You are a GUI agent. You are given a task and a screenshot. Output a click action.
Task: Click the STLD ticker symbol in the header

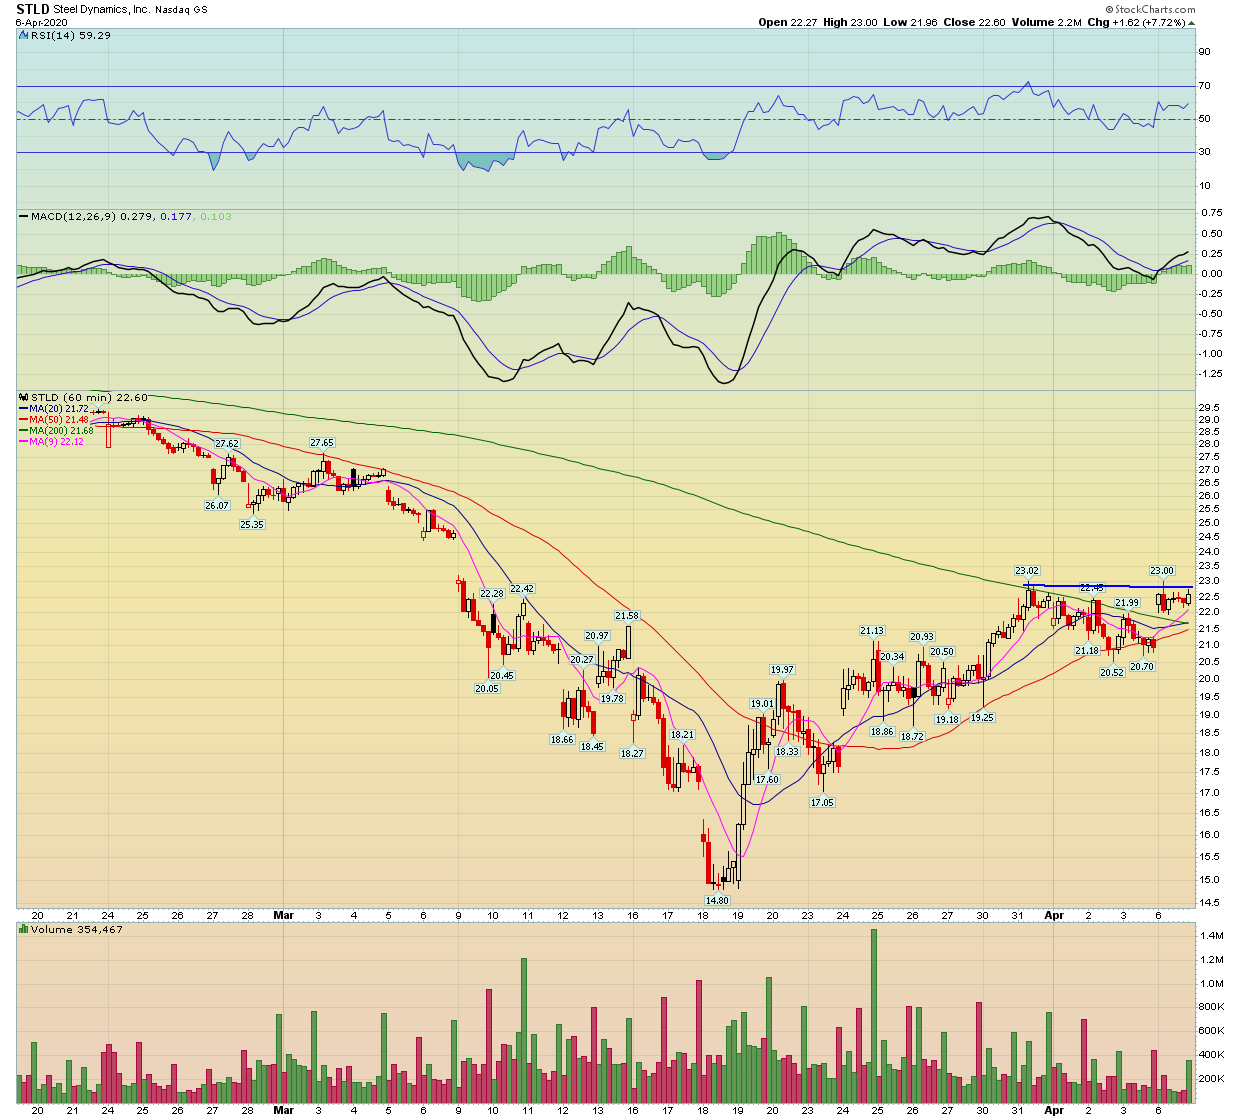(x=32, y=9)
